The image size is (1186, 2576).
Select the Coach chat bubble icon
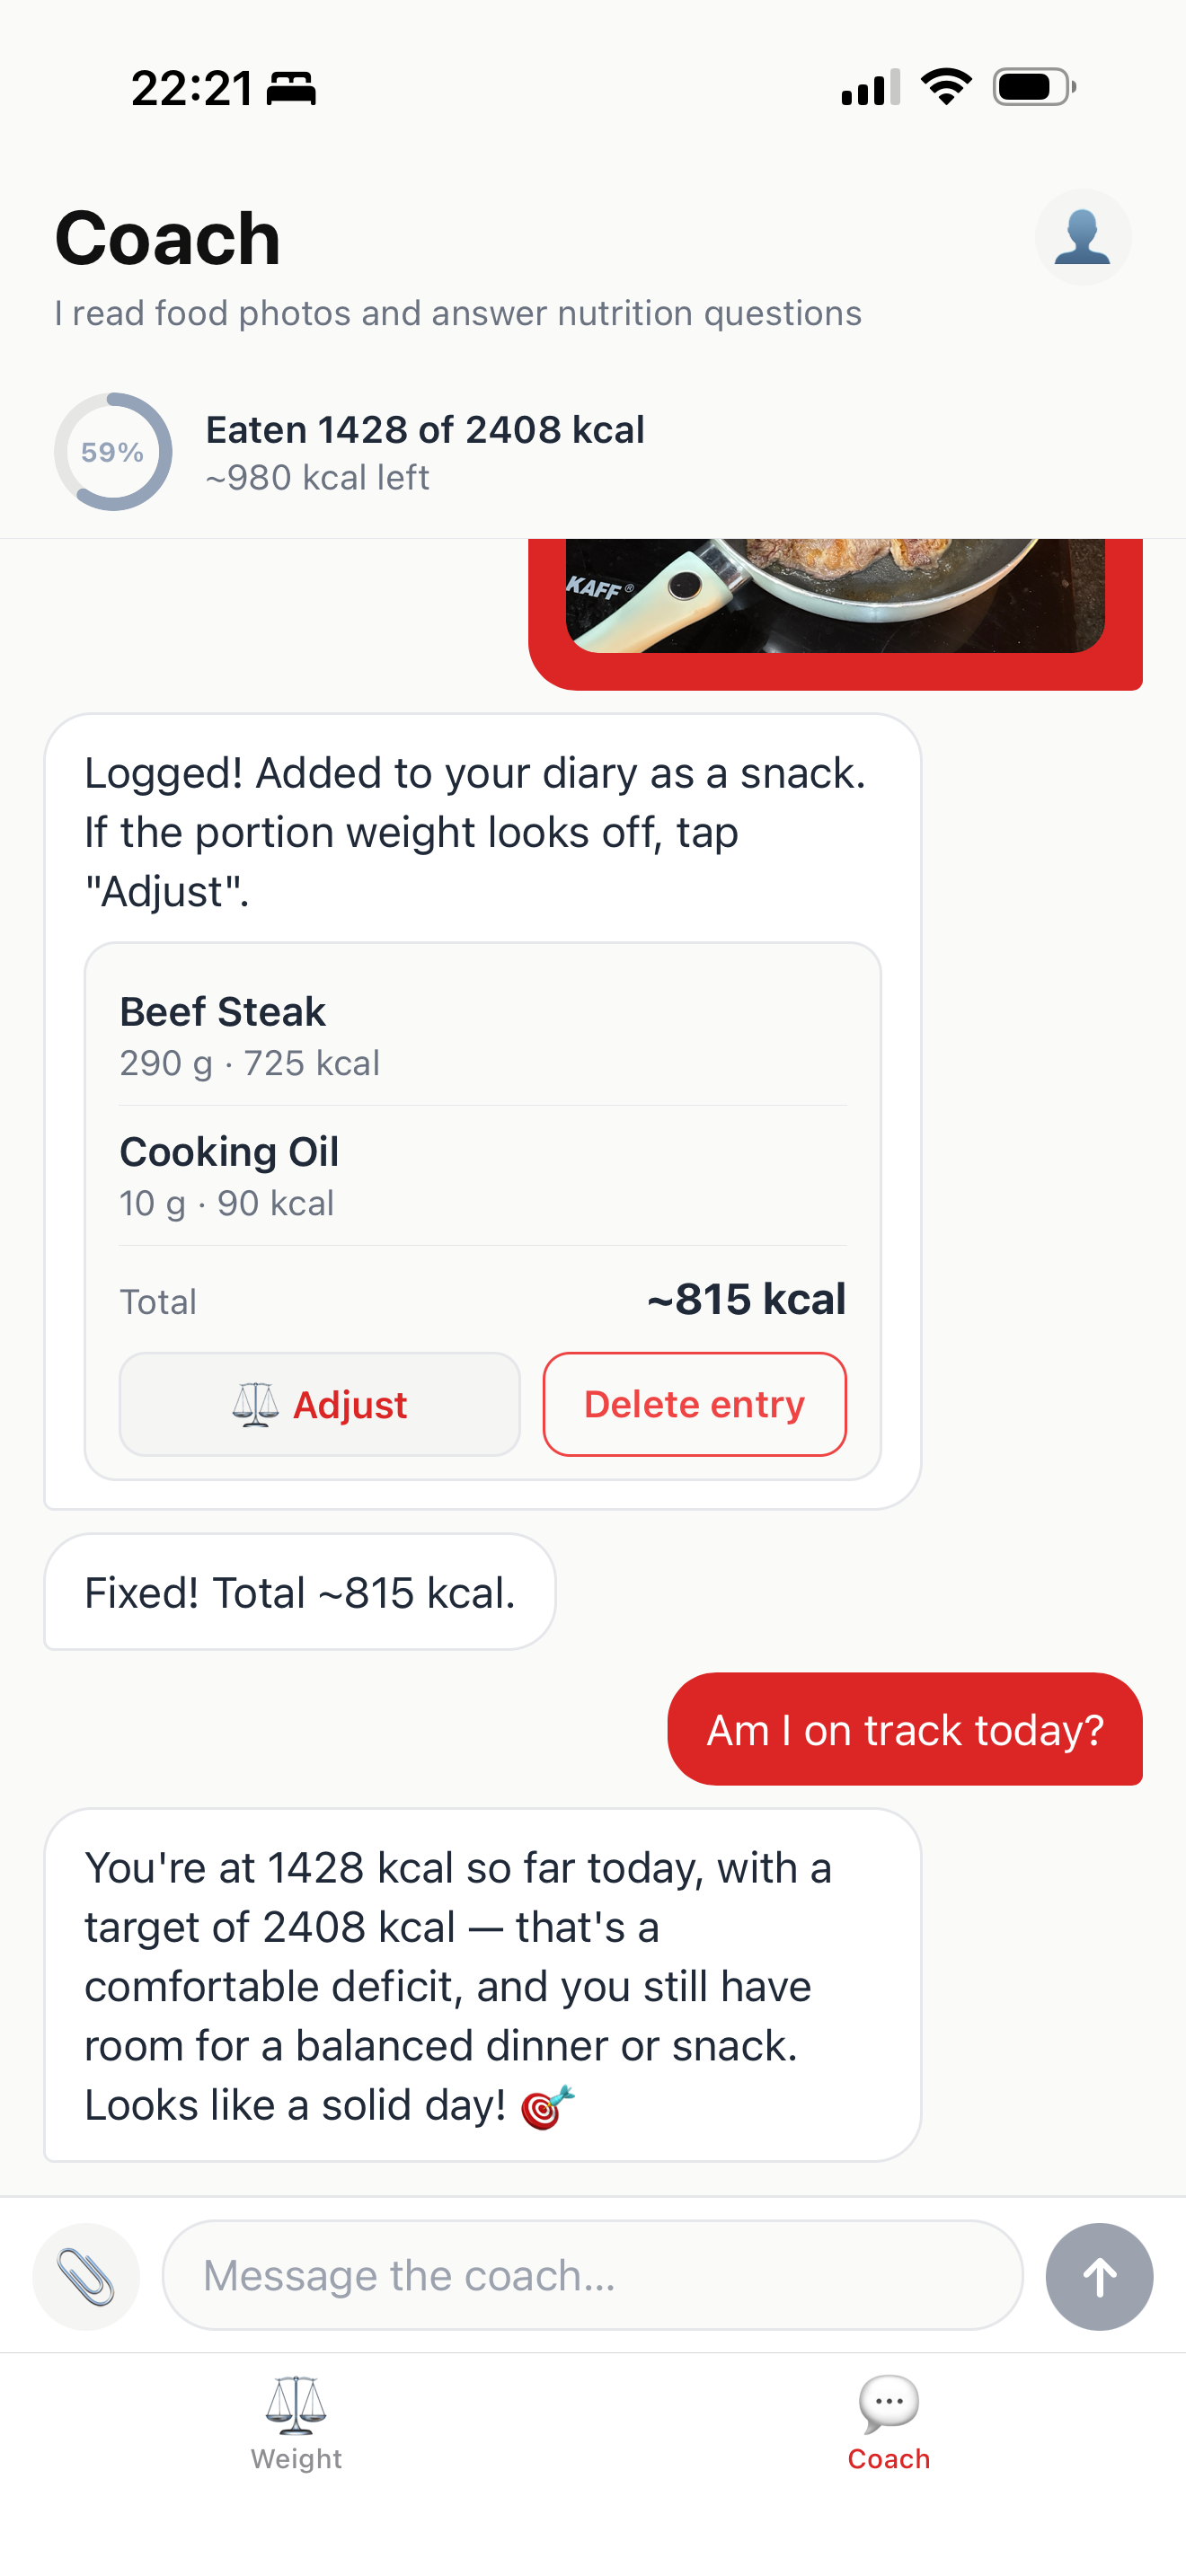point(889,2404)
